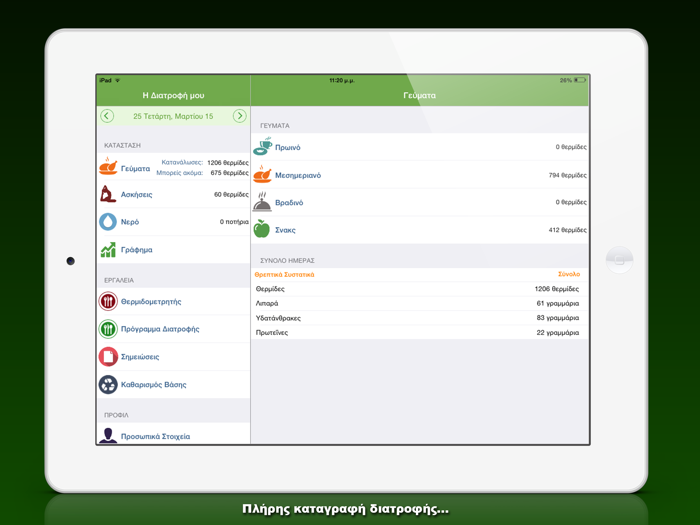
Task: Click the Wi-Fi icon in status bar
Action: pos(118,80)
